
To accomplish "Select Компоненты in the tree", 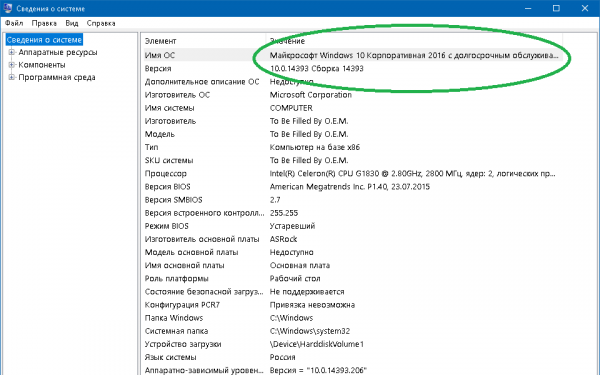I will coord(42,65).
